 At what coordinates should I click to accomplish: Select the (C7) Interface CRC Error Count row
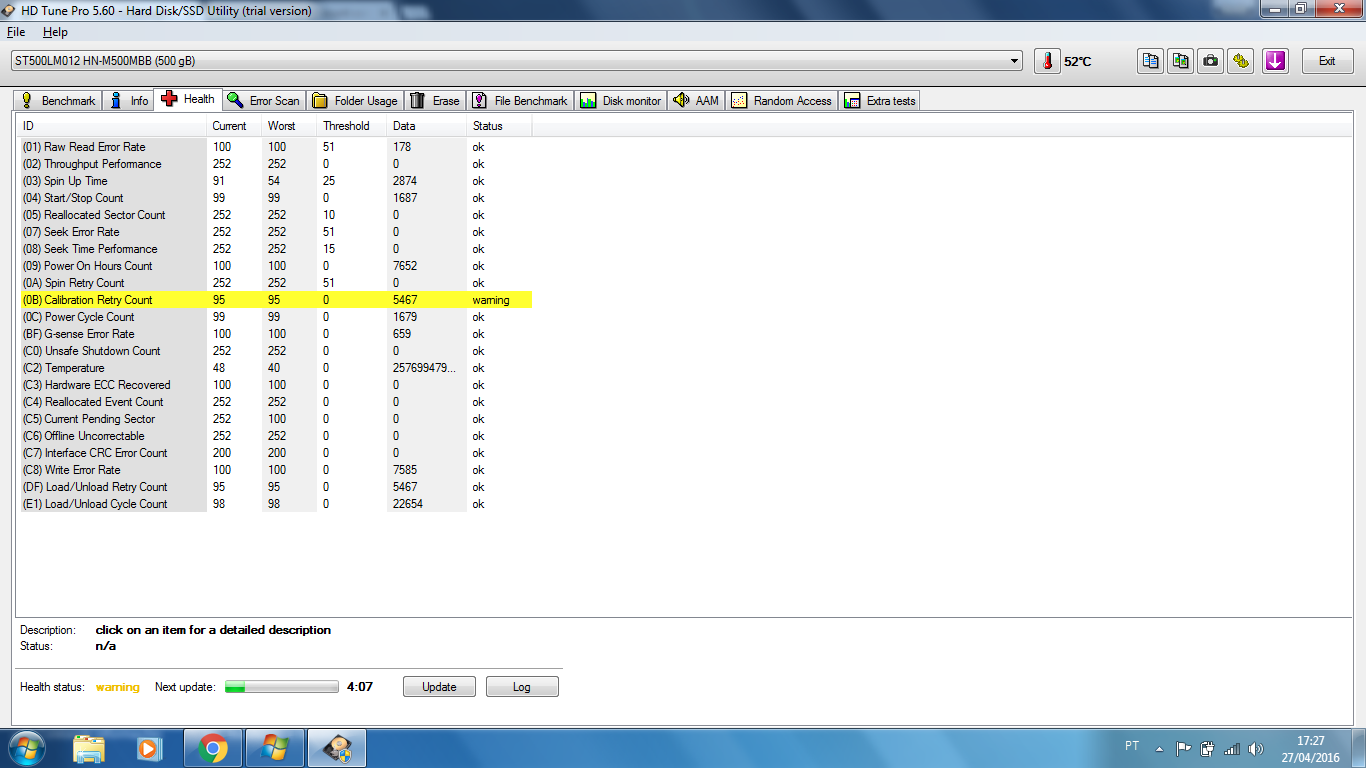(274, 453)
